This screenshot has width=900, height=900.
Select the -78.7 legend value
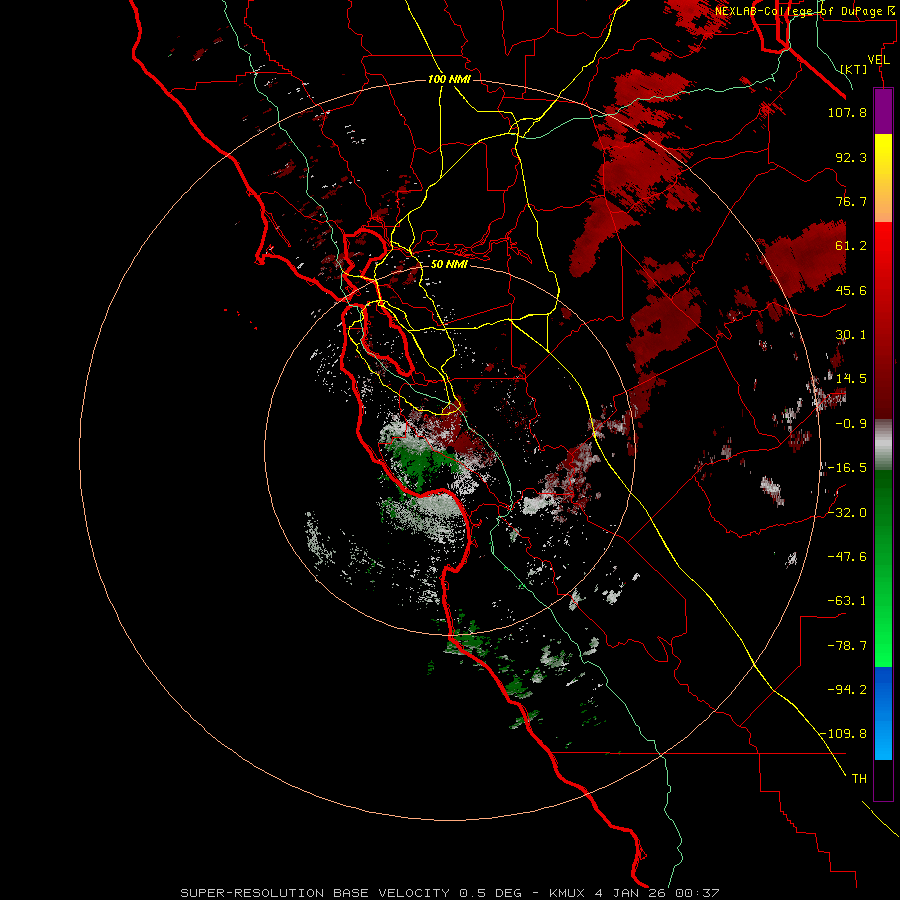pyautogui.click(x=847, y=646)
